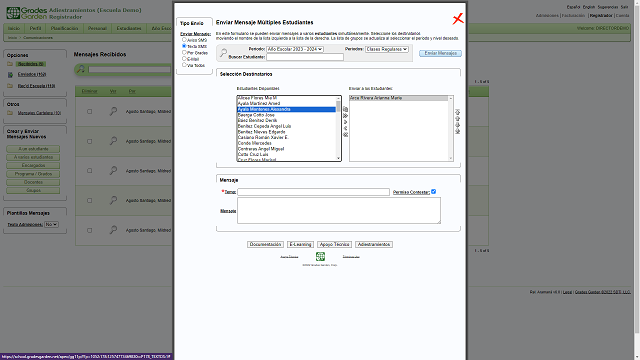This screenshot has width=640, height=360.
Task: Click the Enviados sent icon
Action: click(x=10, y=75)
